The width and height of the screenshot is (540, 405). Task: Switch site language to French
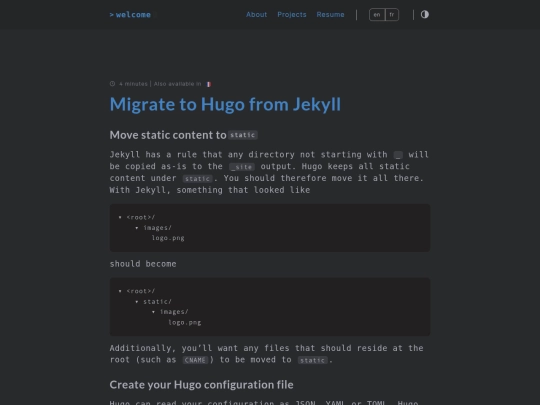392,15
